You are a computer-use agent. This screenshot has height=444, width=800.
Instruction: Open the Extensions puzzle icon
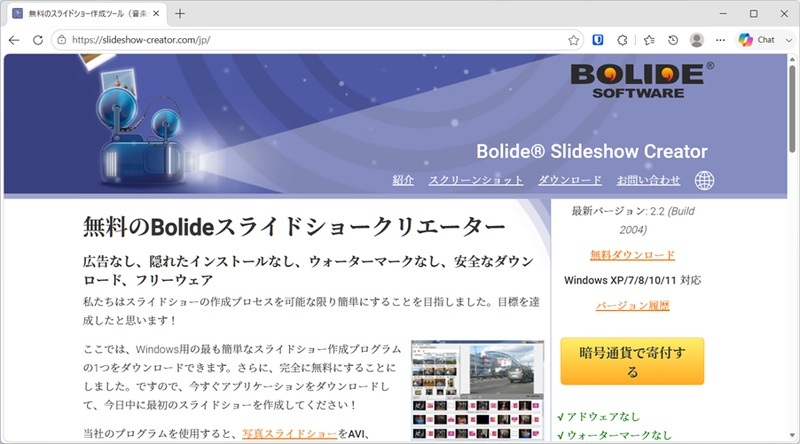pyautogui.click(x=622, y=40)
